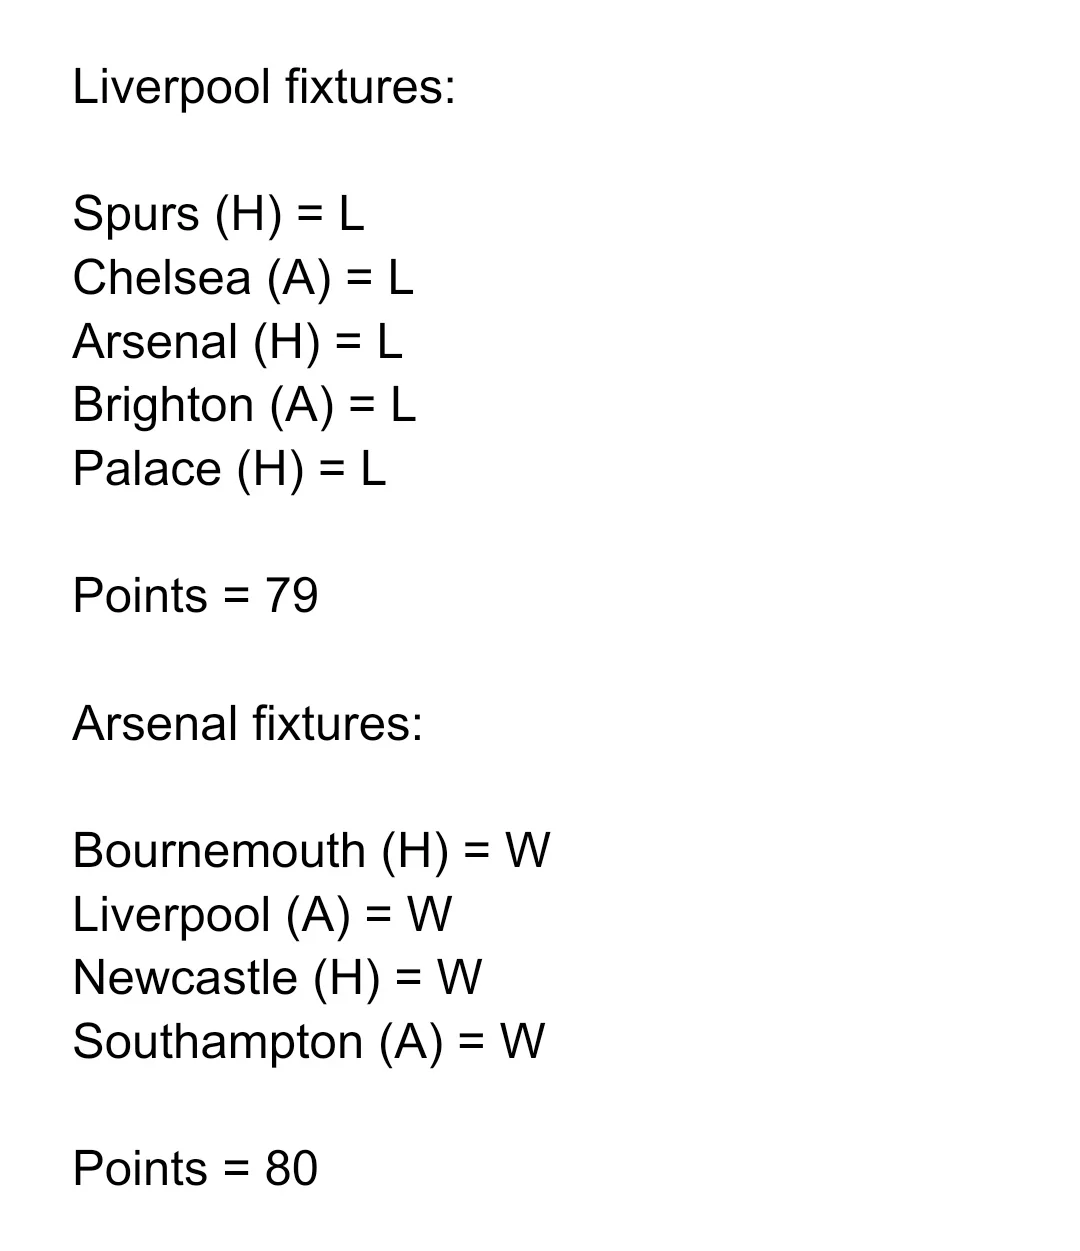Place cursor on the word Spurs

click(x=136, y=214)
